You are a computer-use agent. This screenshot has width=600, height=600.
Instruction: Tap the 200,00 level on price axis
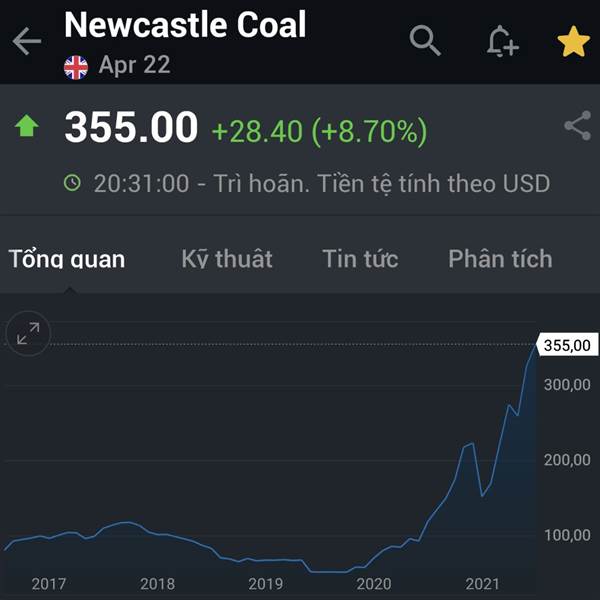point(567,460)
